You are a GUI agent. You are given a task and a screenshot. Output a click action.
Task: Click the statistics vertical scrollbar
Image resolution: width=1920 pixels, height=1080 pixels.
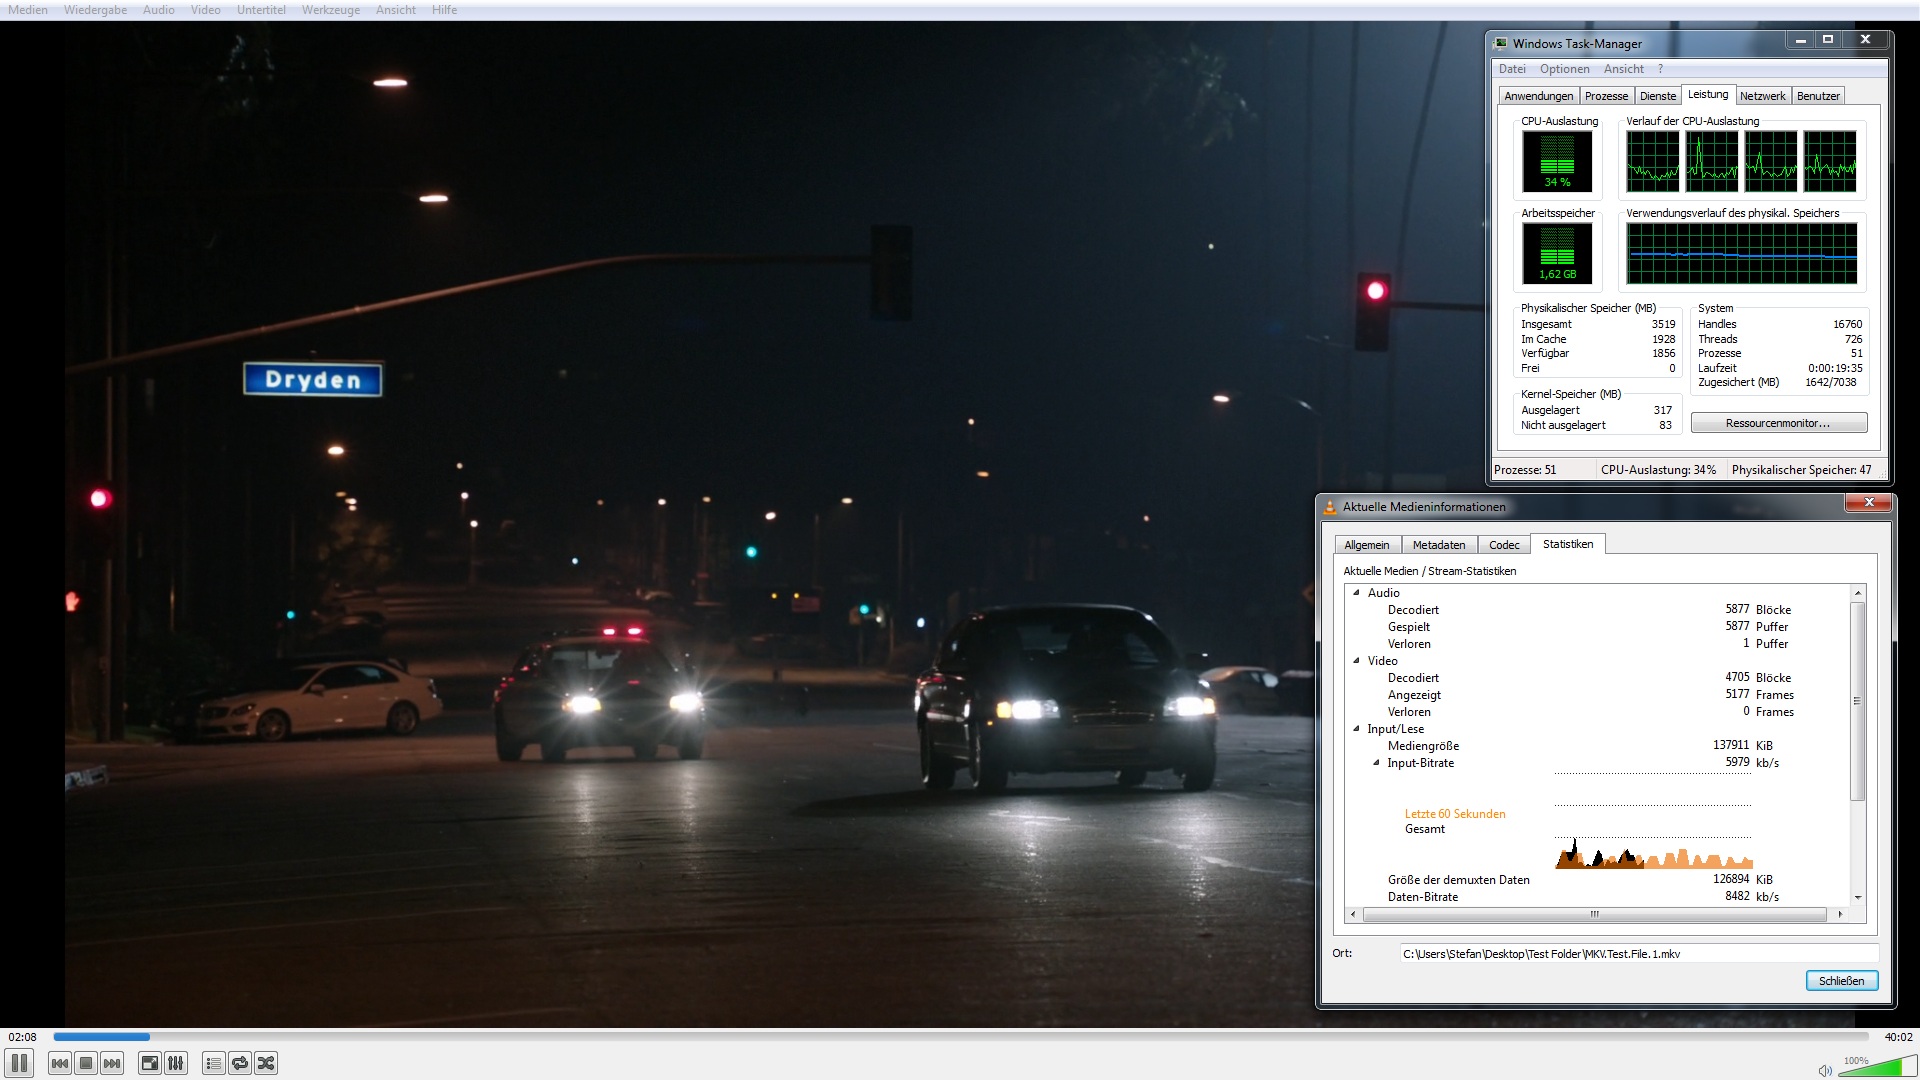[x=1857, y=700]
